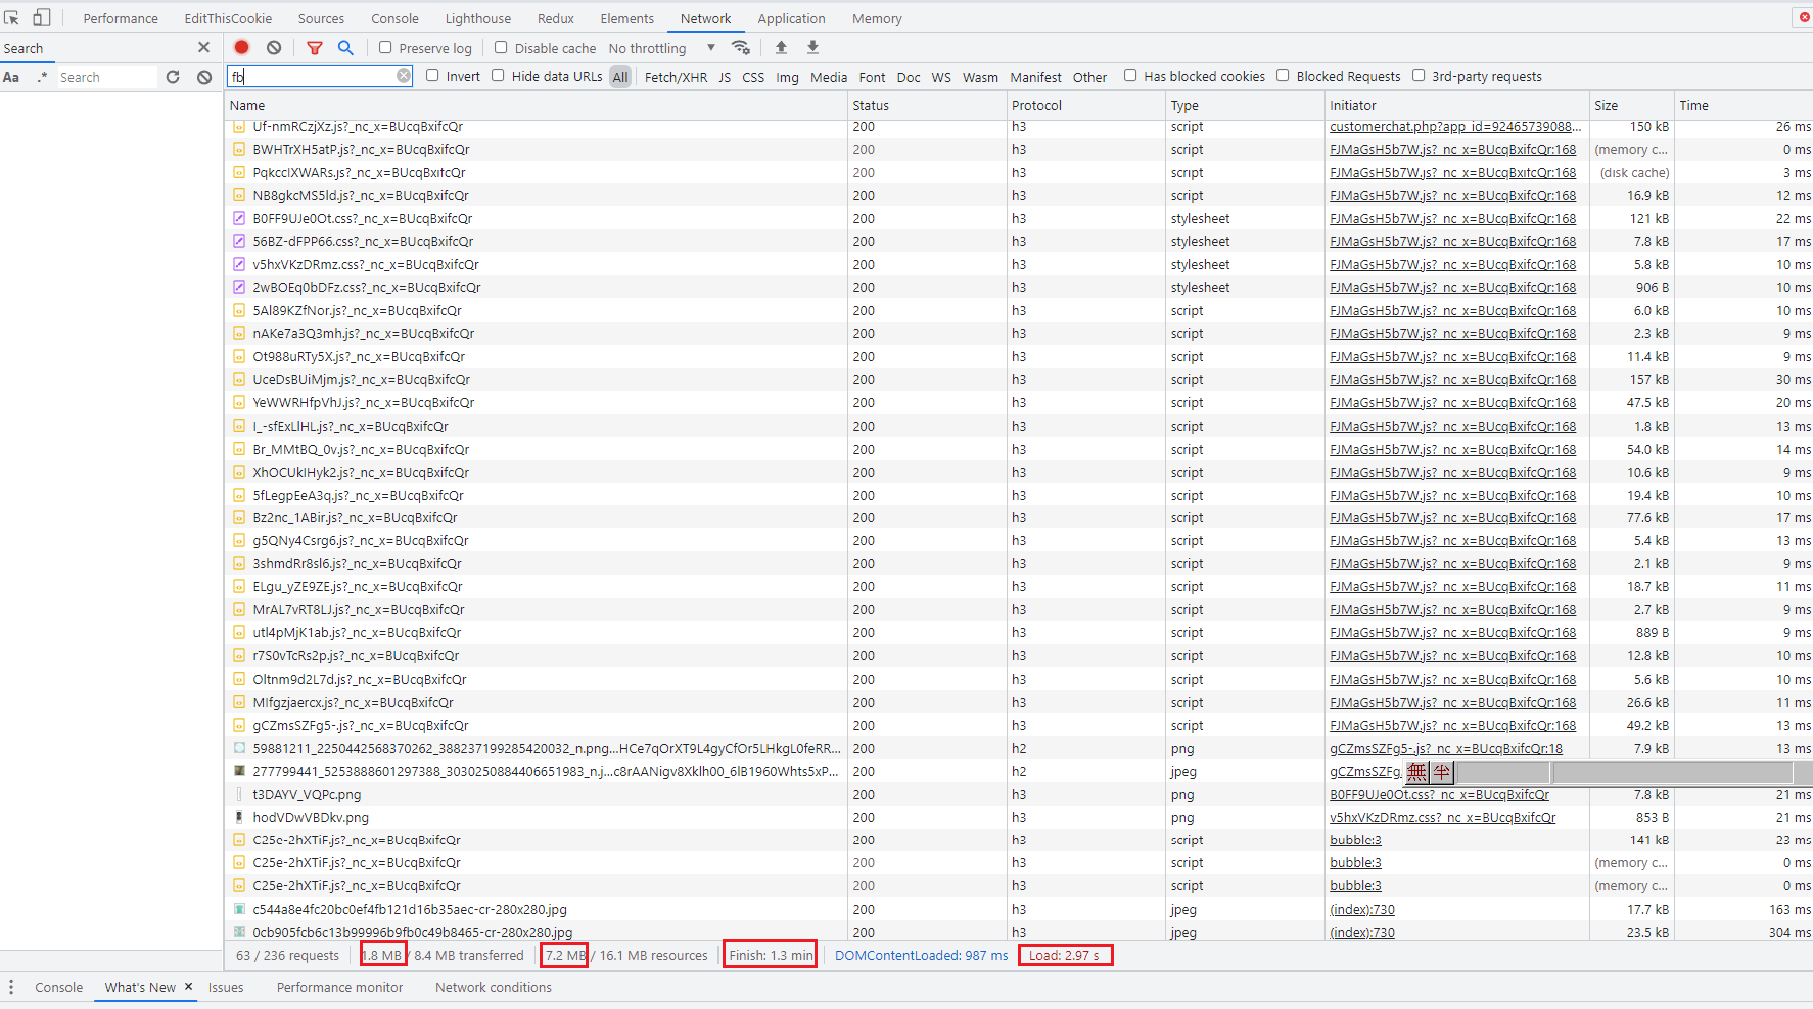
Task: Open the Application tab
Action: 791,18
